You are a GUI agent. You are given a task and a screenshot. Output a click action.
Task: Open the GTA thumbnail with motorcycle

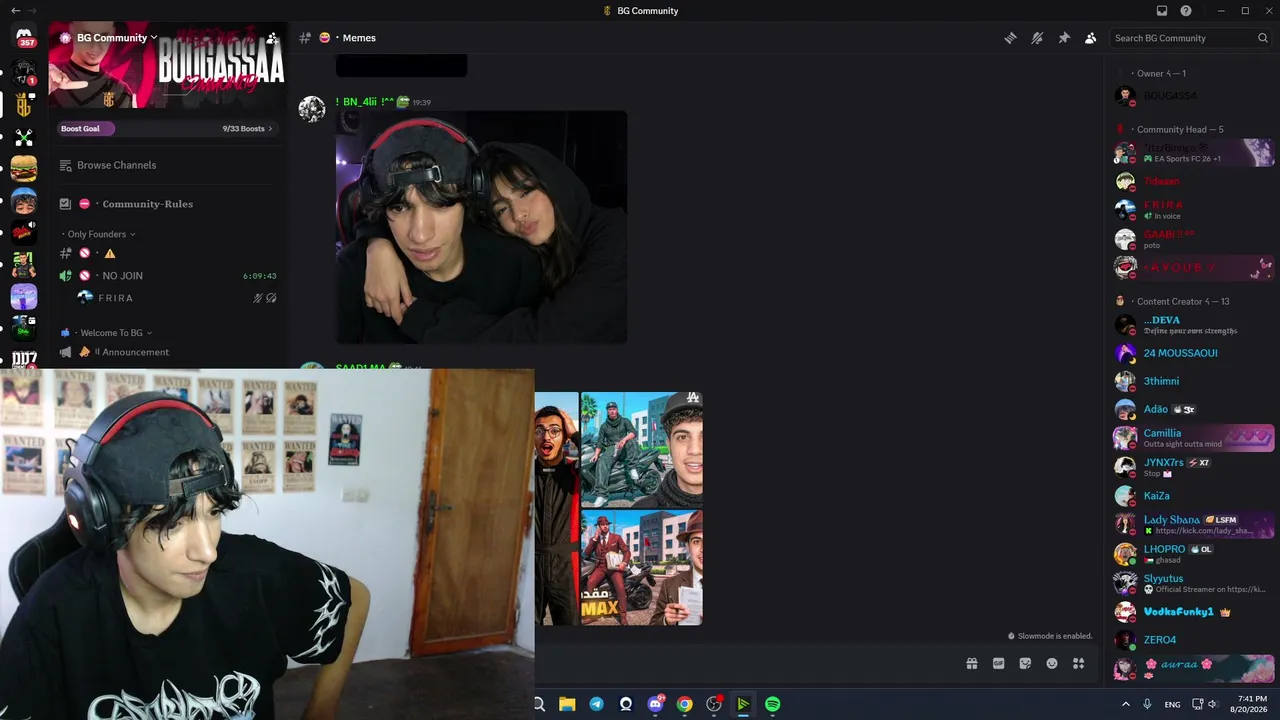(x=642, y=449)
